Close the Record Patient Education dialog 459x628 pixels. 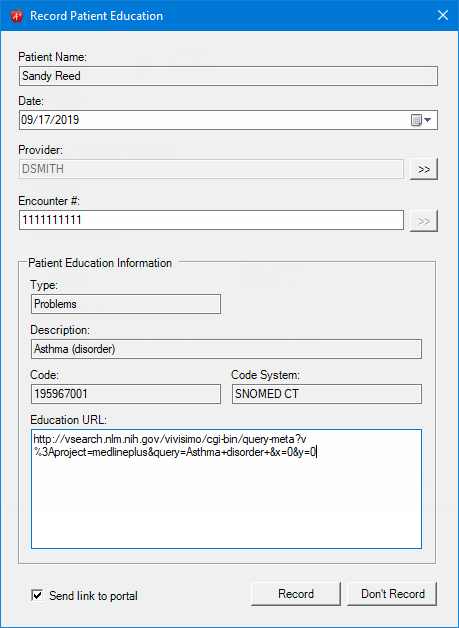point(443,16)
